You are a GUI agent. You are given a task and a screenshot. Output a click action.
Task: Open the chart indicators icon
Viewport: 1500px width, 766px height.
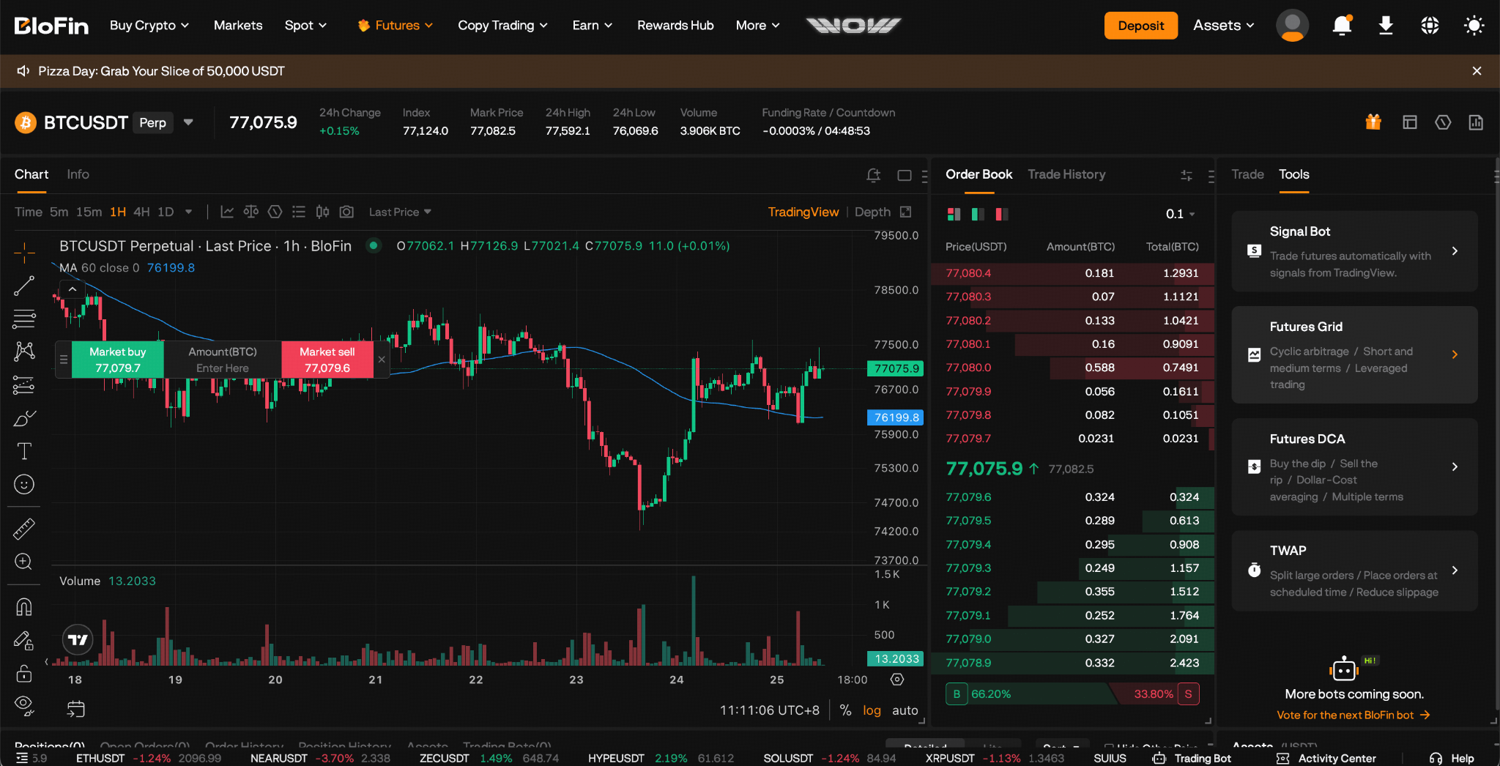pos(227,212)
